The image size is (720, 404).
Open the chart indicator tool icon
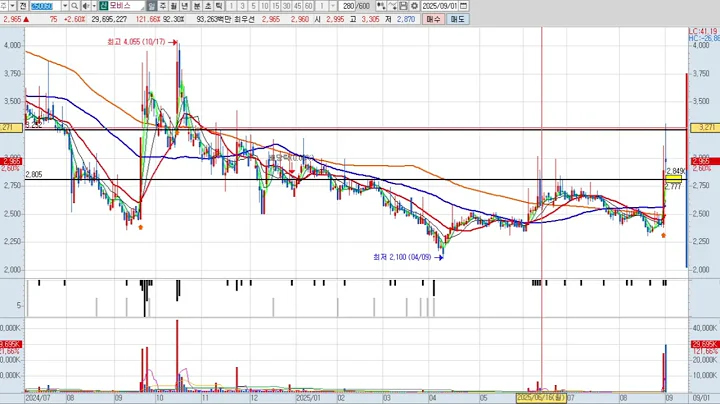click(381, 6)
